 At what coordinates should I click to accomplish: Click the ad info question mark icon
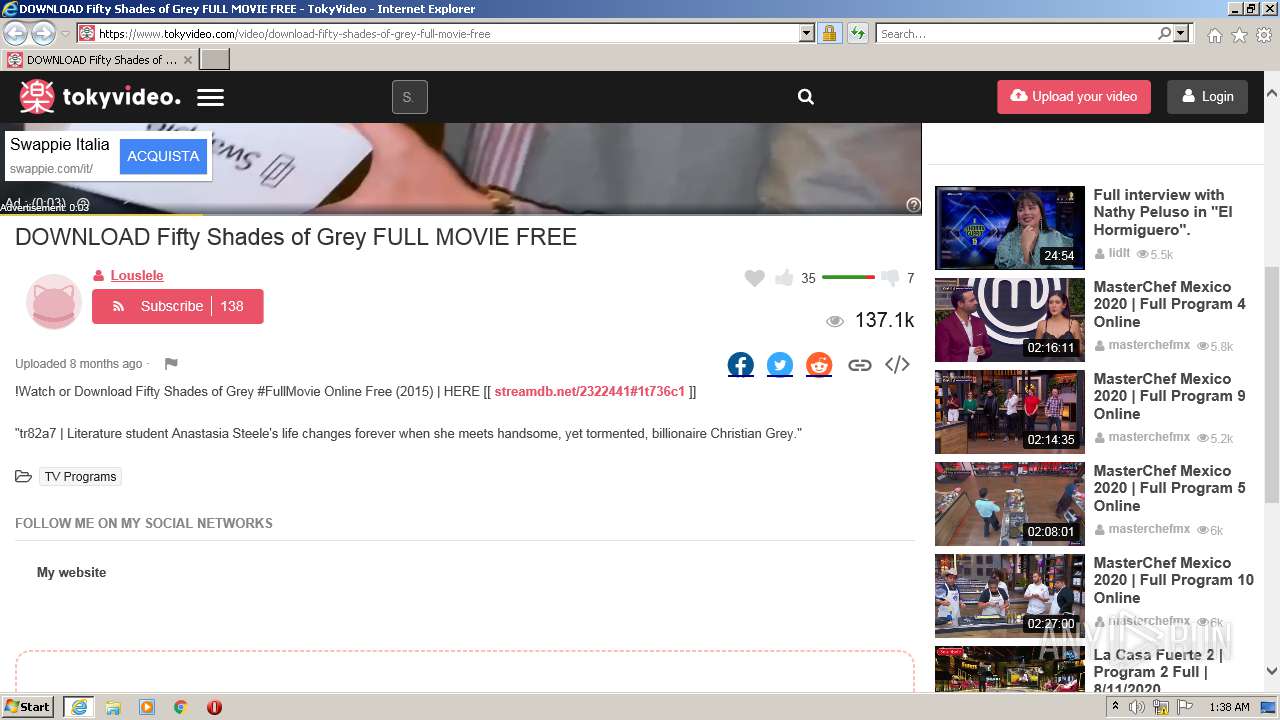[x=913, y=204]
